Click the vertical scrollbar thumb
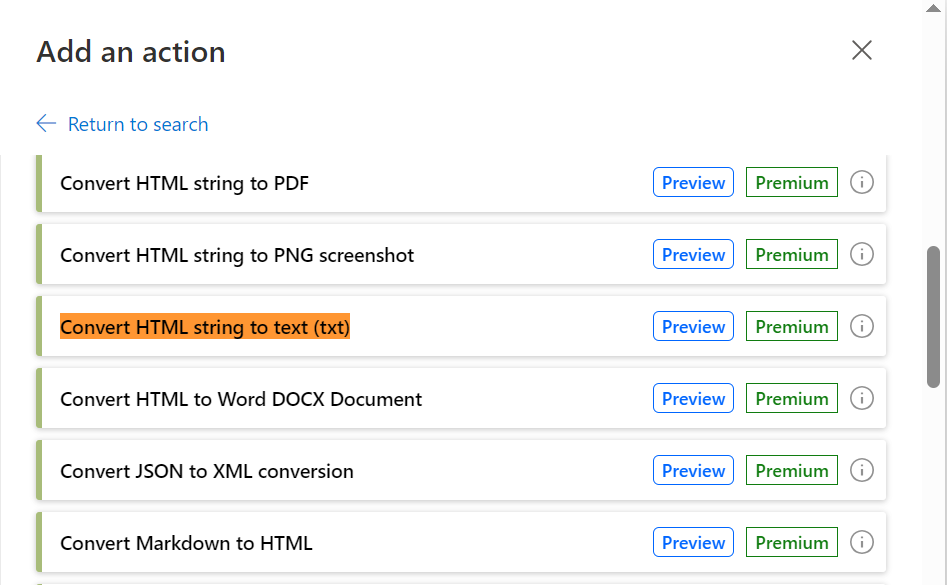Viewport: 947px width, 585px height. point(933,316)
